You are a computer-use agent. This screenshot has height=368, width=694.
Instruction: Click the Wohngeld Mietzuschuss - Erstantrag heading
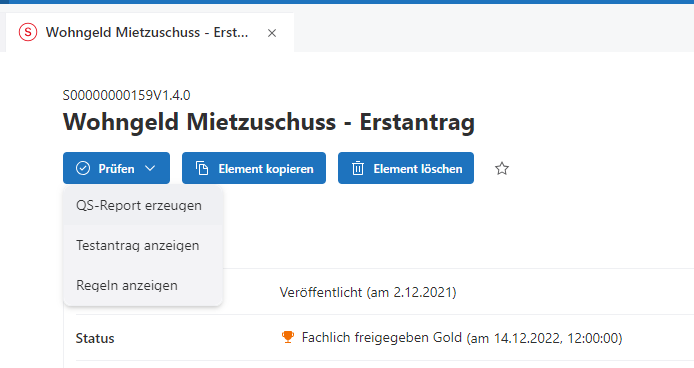tap(269, 122)
